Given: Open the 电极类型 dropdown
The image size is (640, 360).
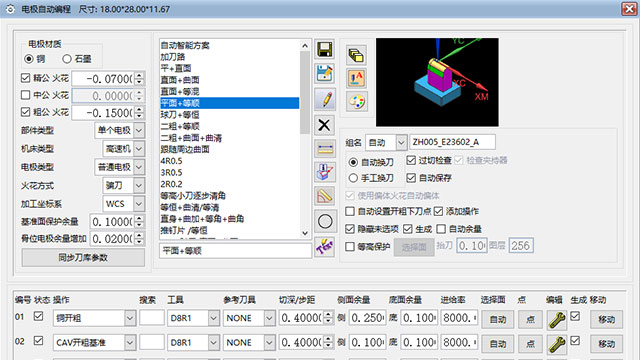Looking at the screenshot, I should [x=139, y=167].
